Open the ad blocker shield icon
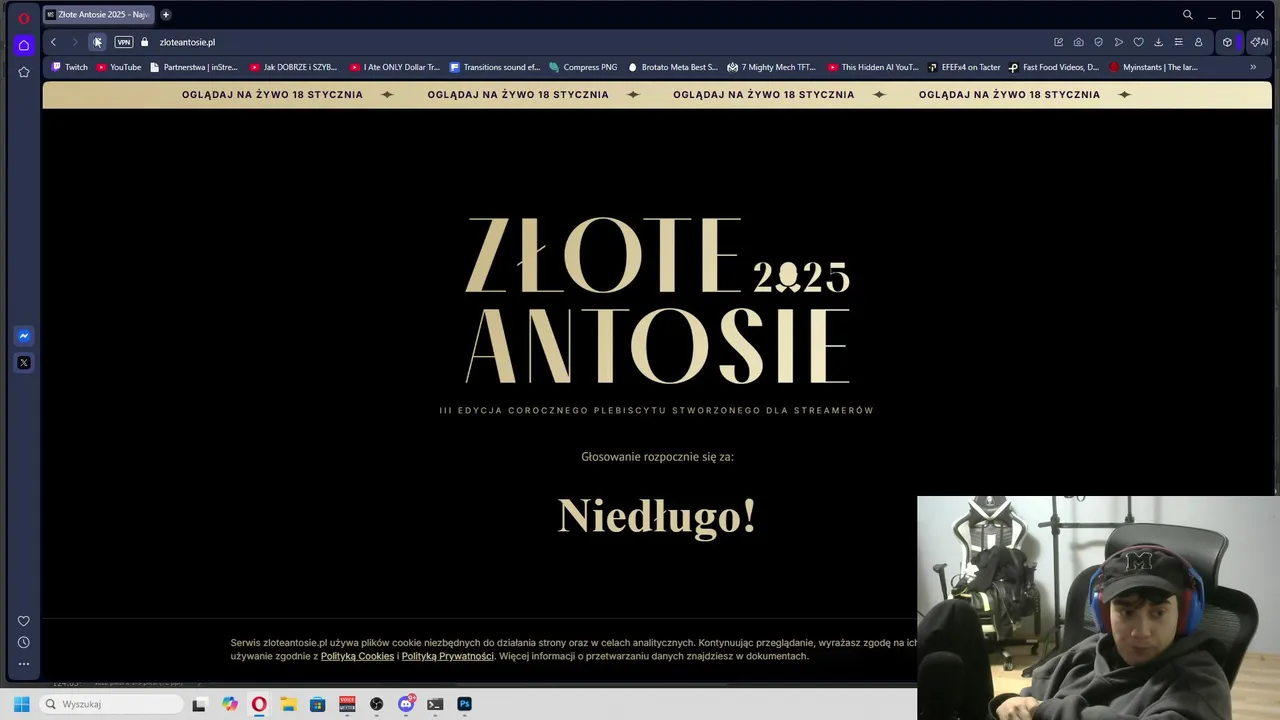Screen dimensions: 1280x720 [1099, 42]
